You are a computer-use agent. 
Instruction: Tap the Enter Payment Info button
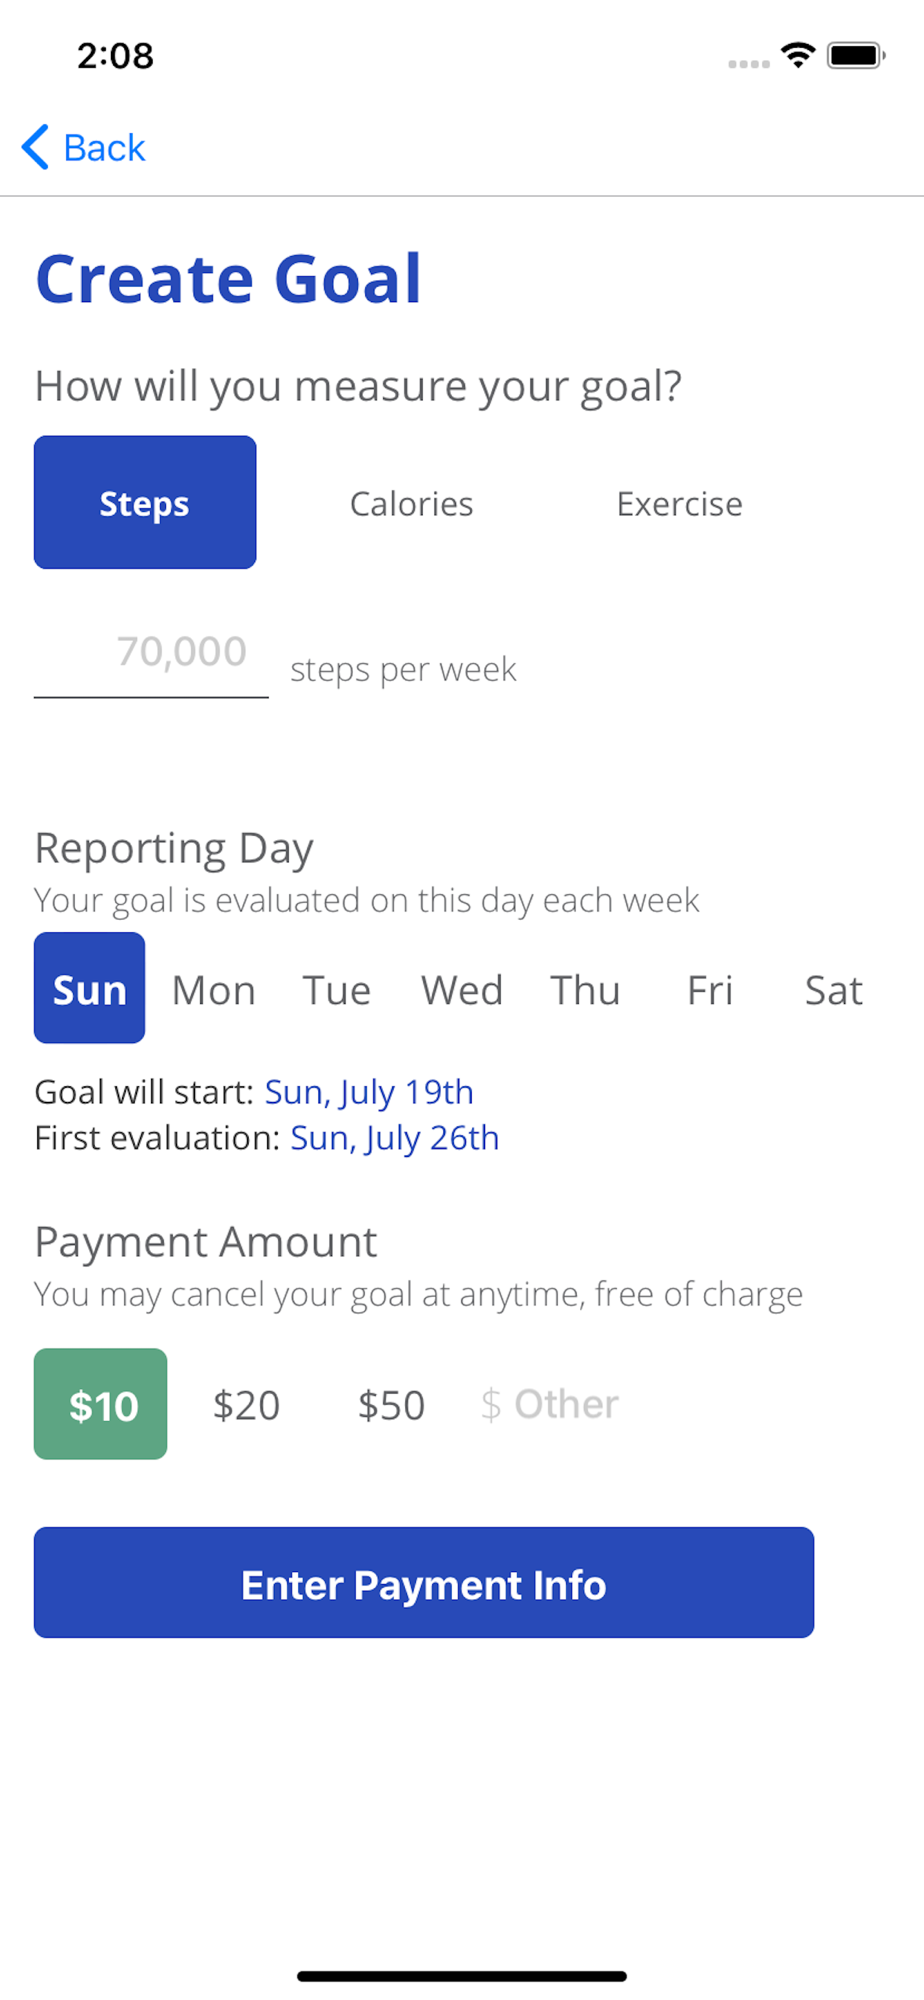(x=424, y=1582)
